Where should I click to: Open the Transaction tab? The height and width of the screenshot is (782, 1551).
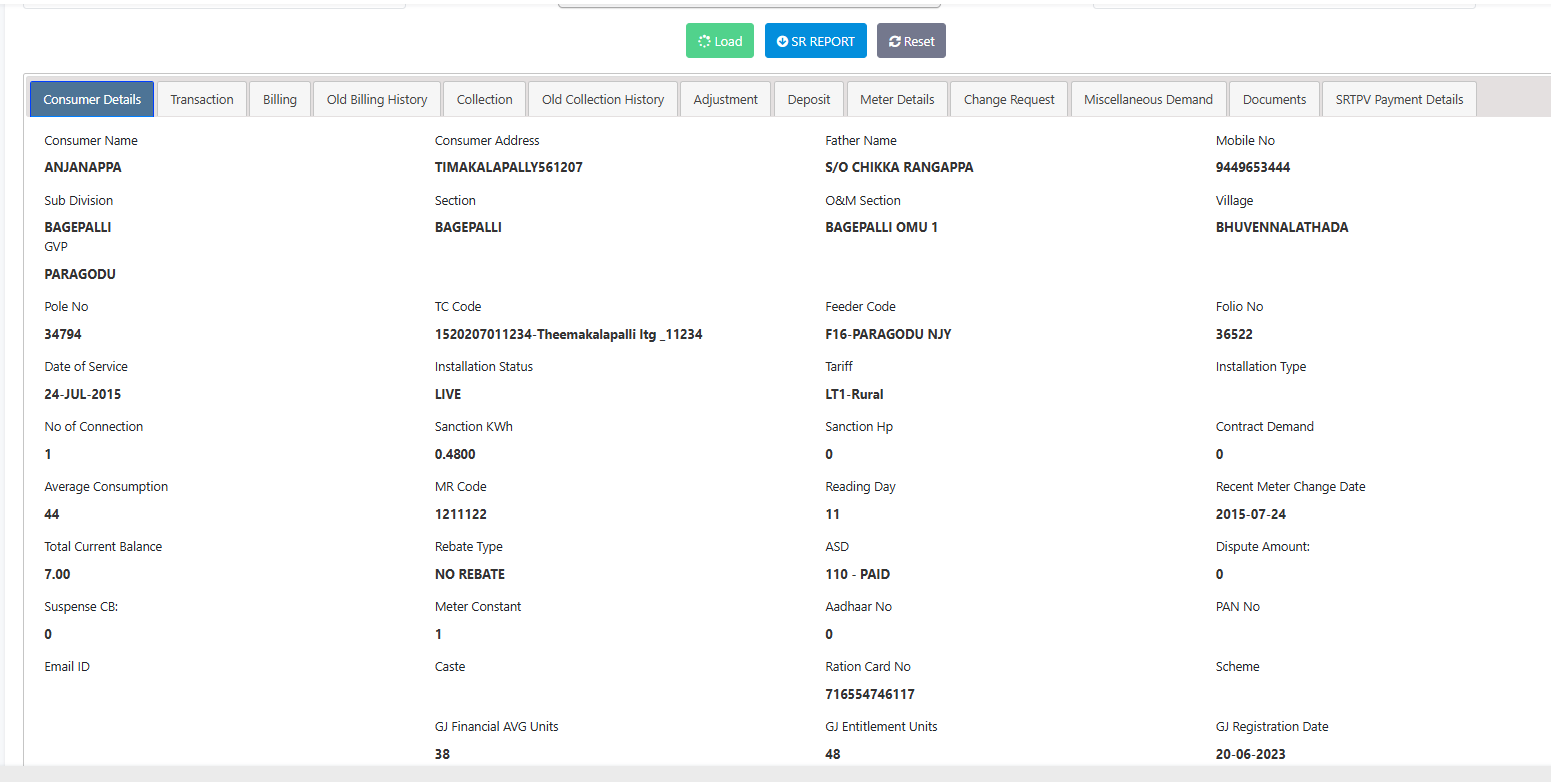click(x=202, y=99)
